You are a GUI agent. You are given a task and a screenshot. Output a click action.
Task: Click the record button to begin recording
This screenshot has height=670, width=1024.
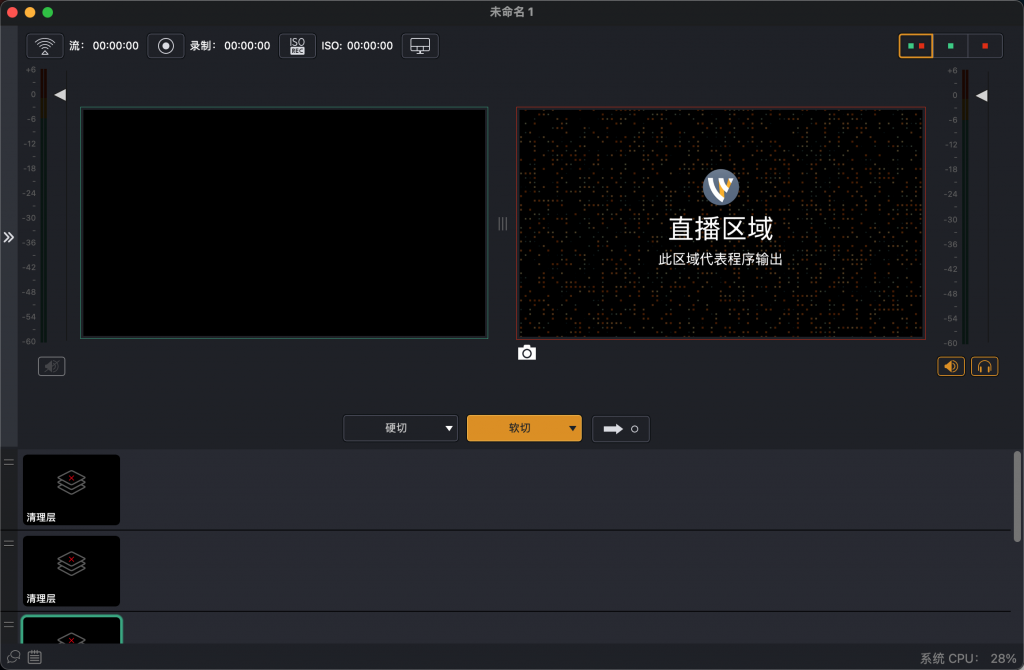pos(165,45)
